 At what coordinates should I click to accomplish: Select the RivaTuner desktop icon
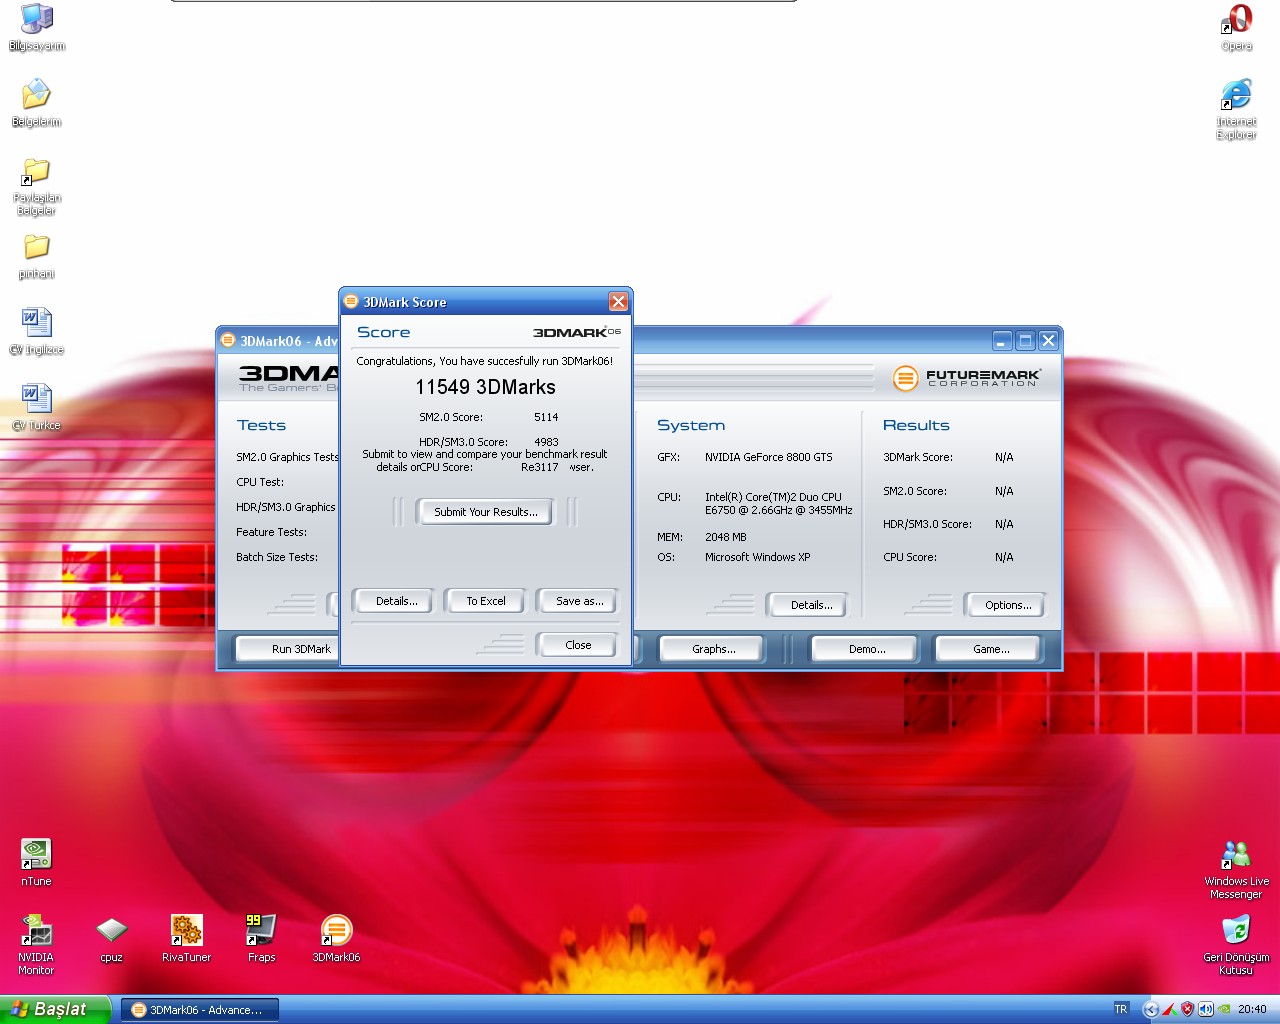pos(186,939)
